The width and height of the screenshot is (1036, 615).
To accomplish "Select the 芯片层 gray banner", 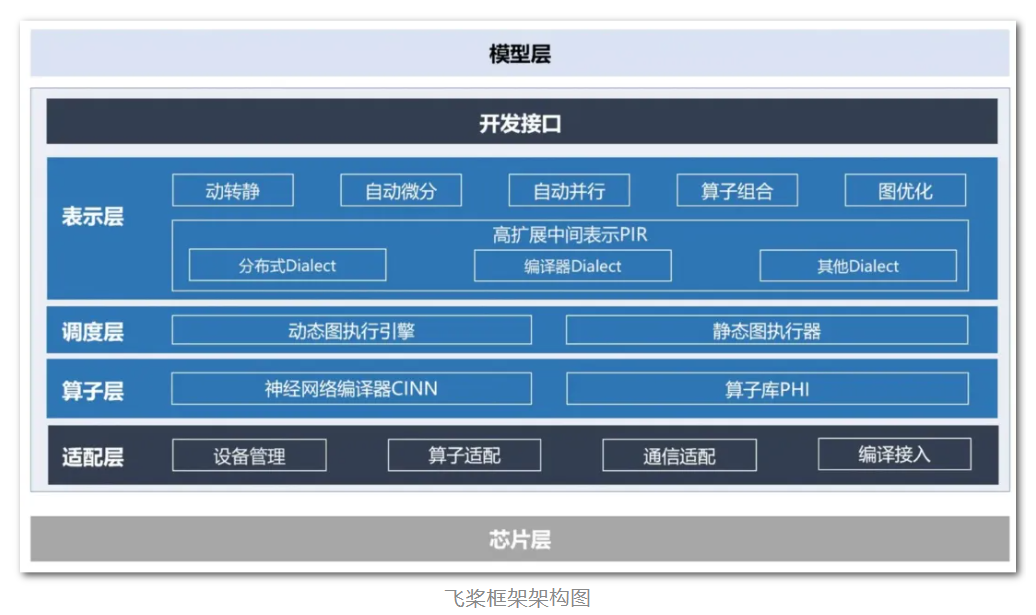I will (x=519, y=539).
